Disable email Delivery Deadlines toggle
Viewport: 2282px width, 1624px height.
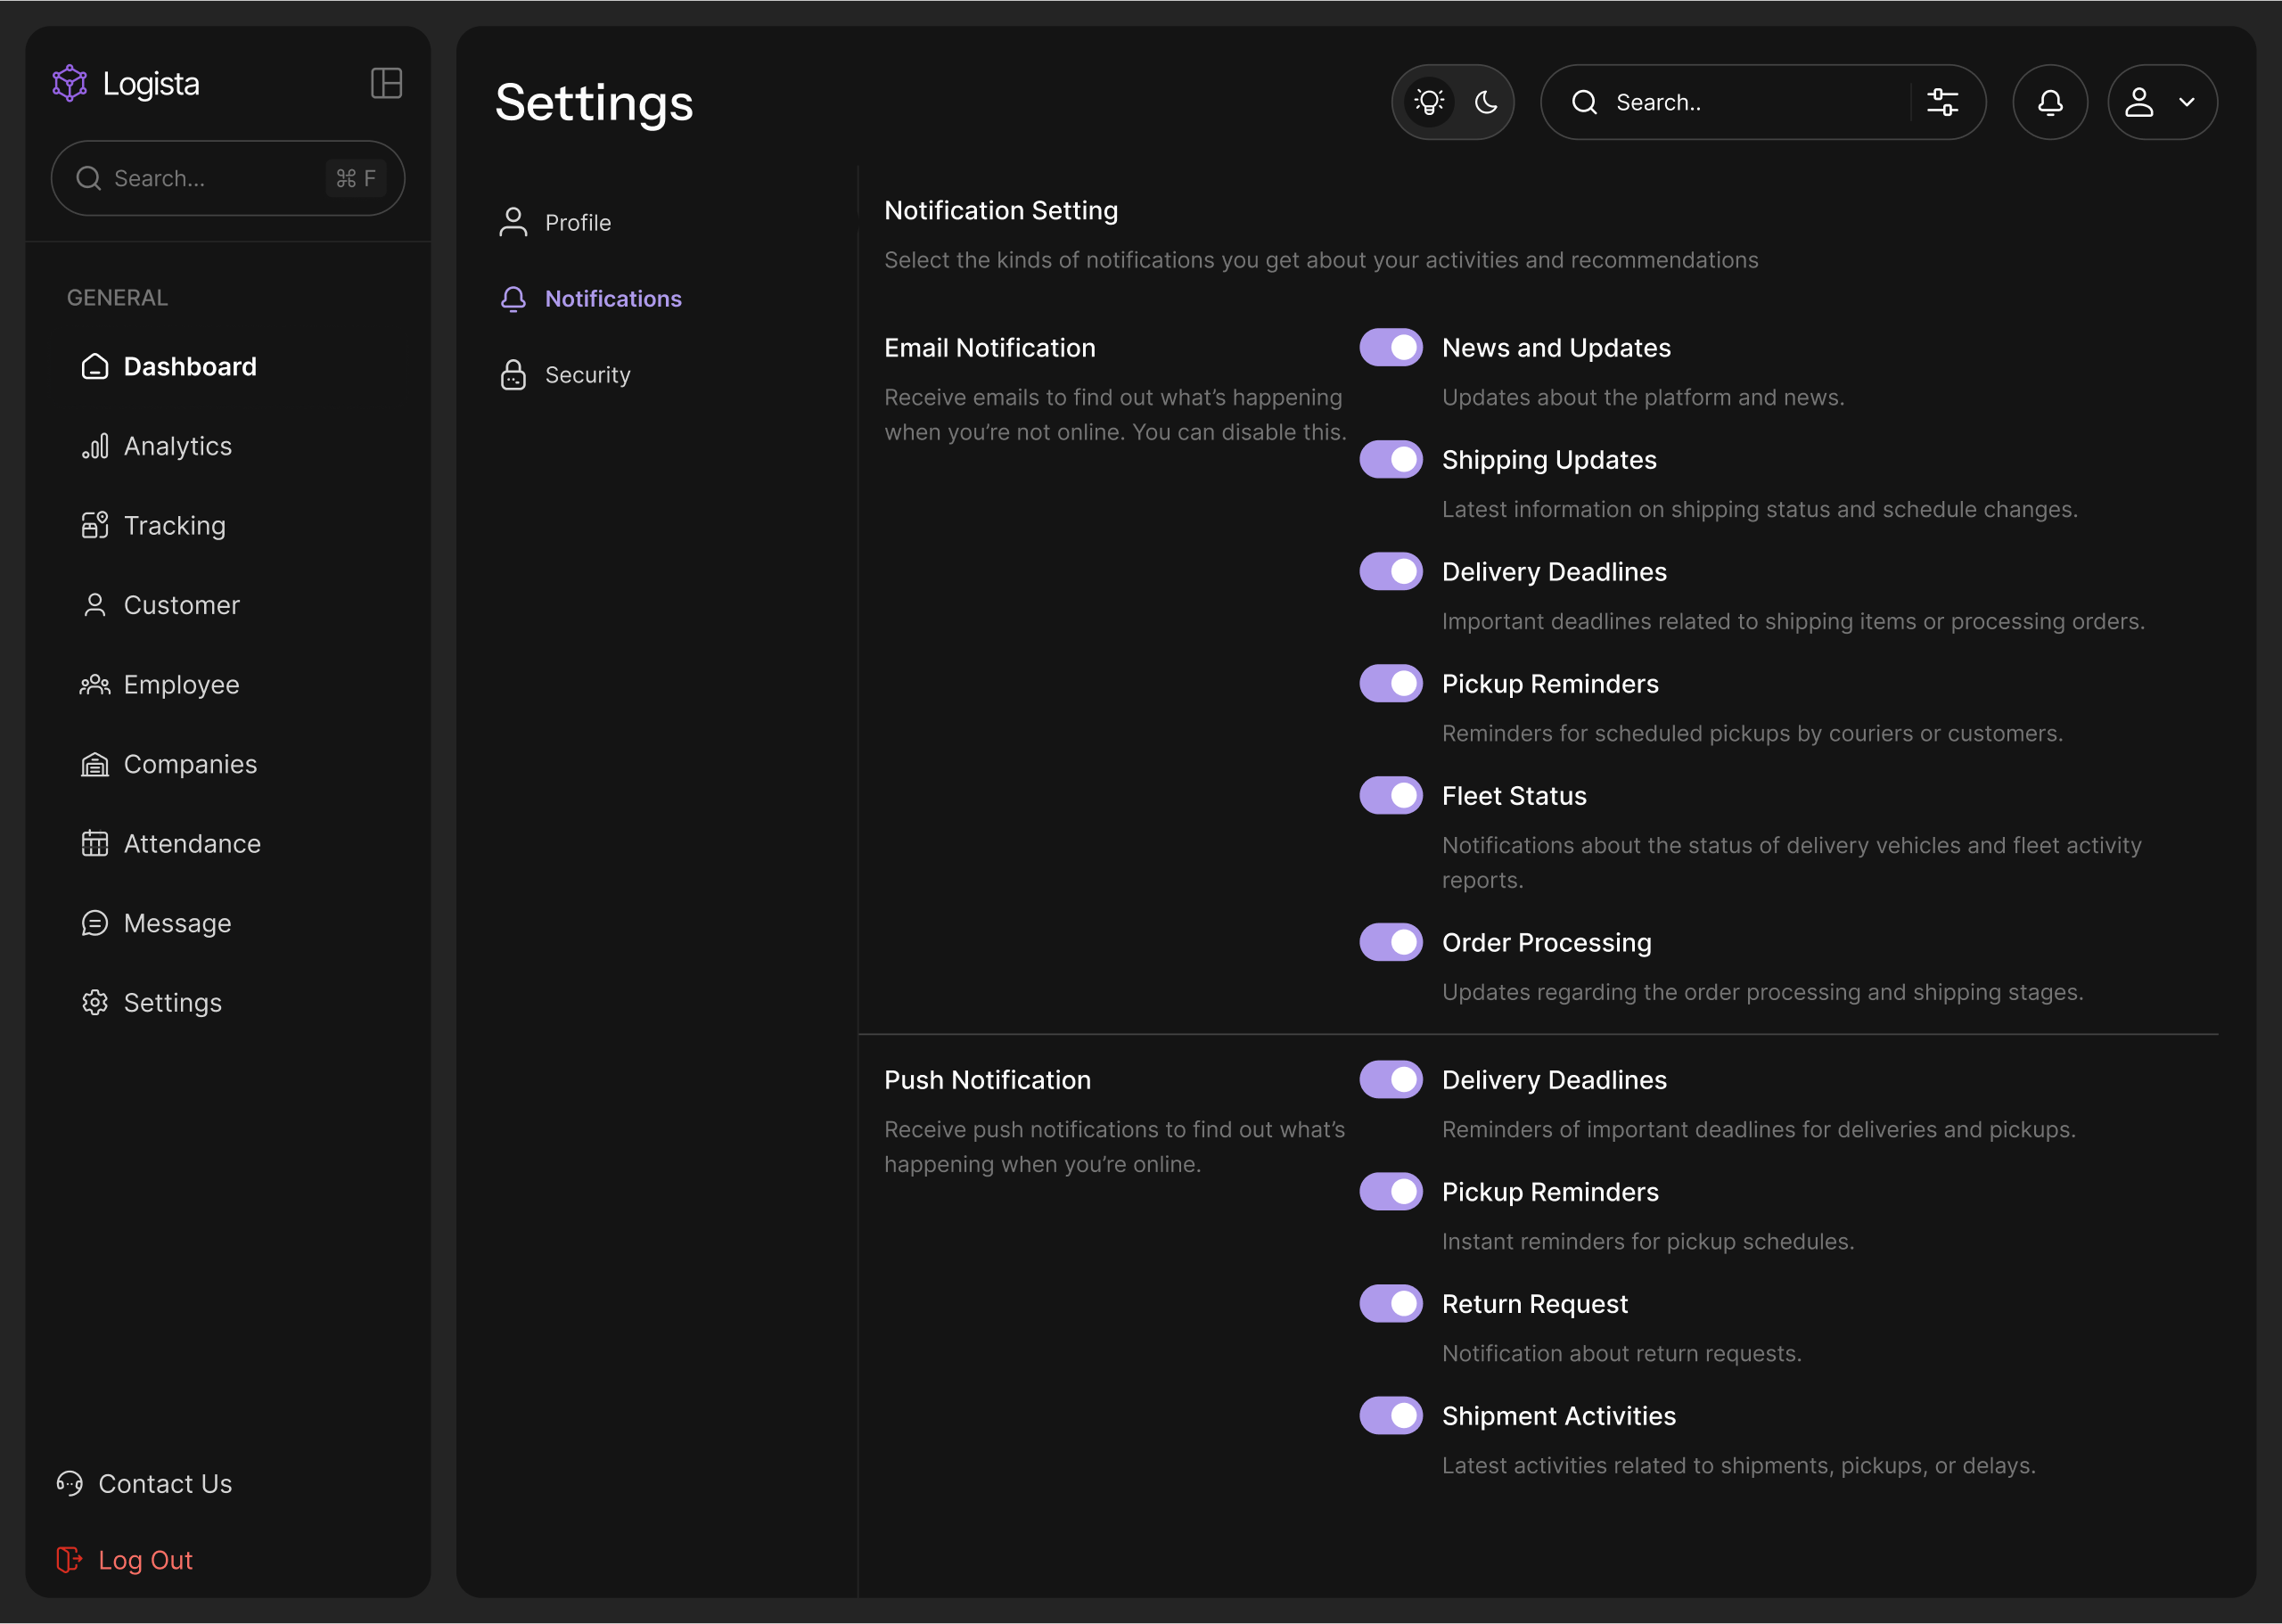[1391, 571]
